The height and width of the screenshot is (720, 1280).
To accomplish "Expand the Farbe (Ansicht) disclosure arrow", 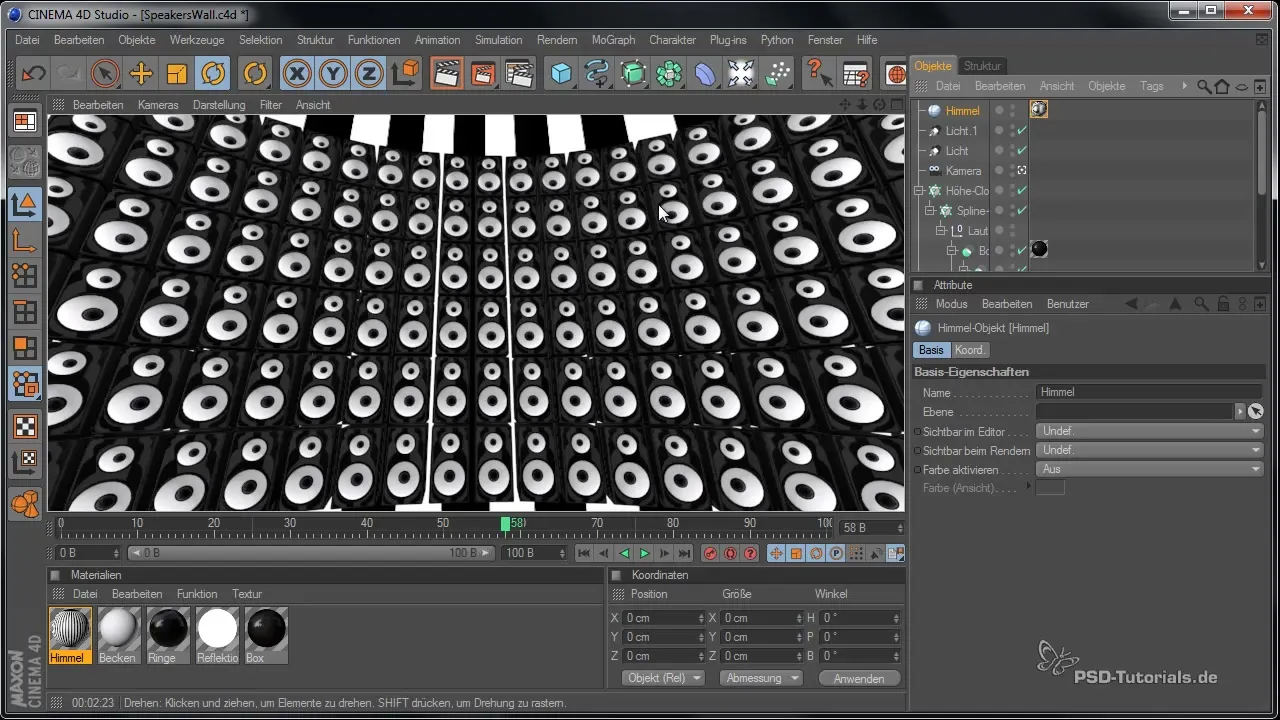I will (1029, 487).
